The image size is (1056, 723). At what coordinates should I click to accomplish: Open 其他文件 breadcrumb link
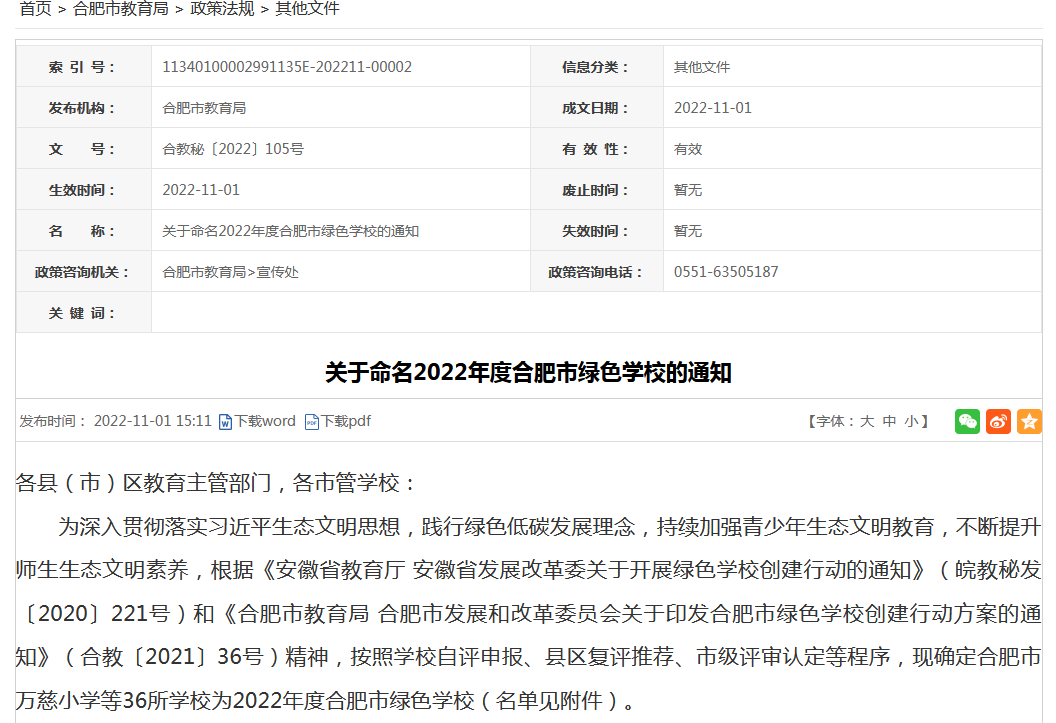pos(308,9)
